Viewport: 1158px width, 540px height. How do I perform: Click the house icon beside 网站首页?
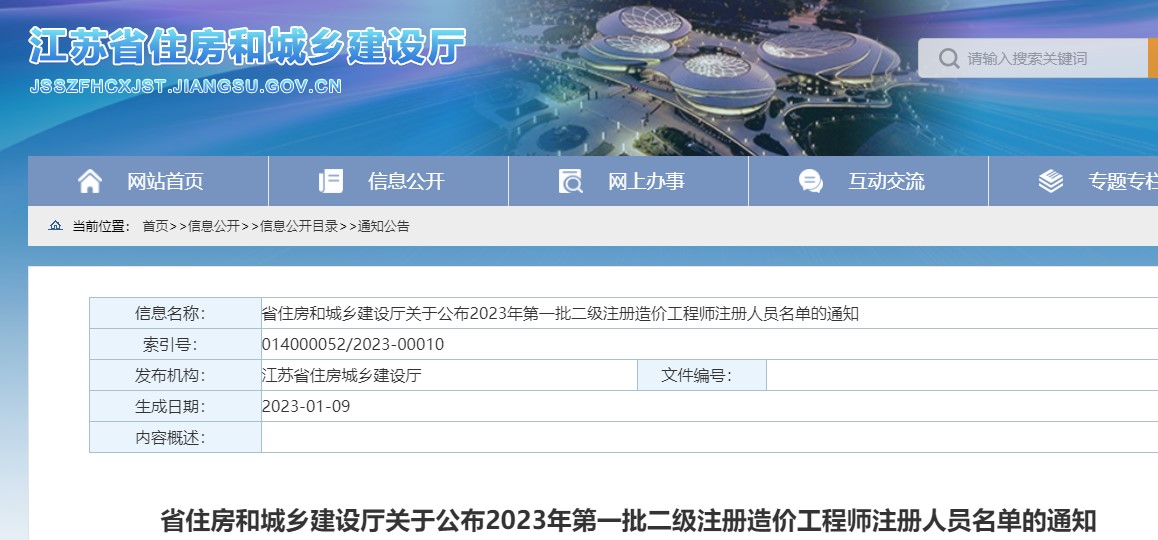click(90, 181)
